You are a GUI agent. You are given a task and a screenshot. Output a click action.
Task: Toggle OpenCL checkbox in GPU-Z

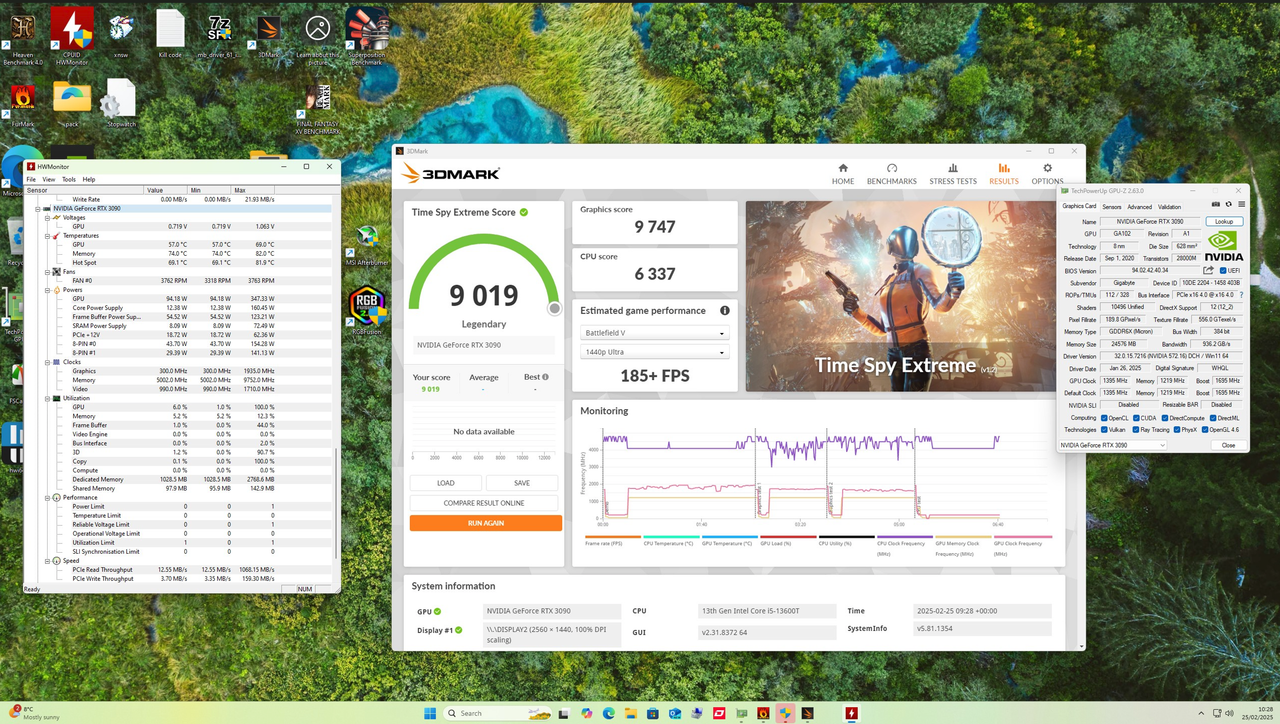click(1104, 418)
